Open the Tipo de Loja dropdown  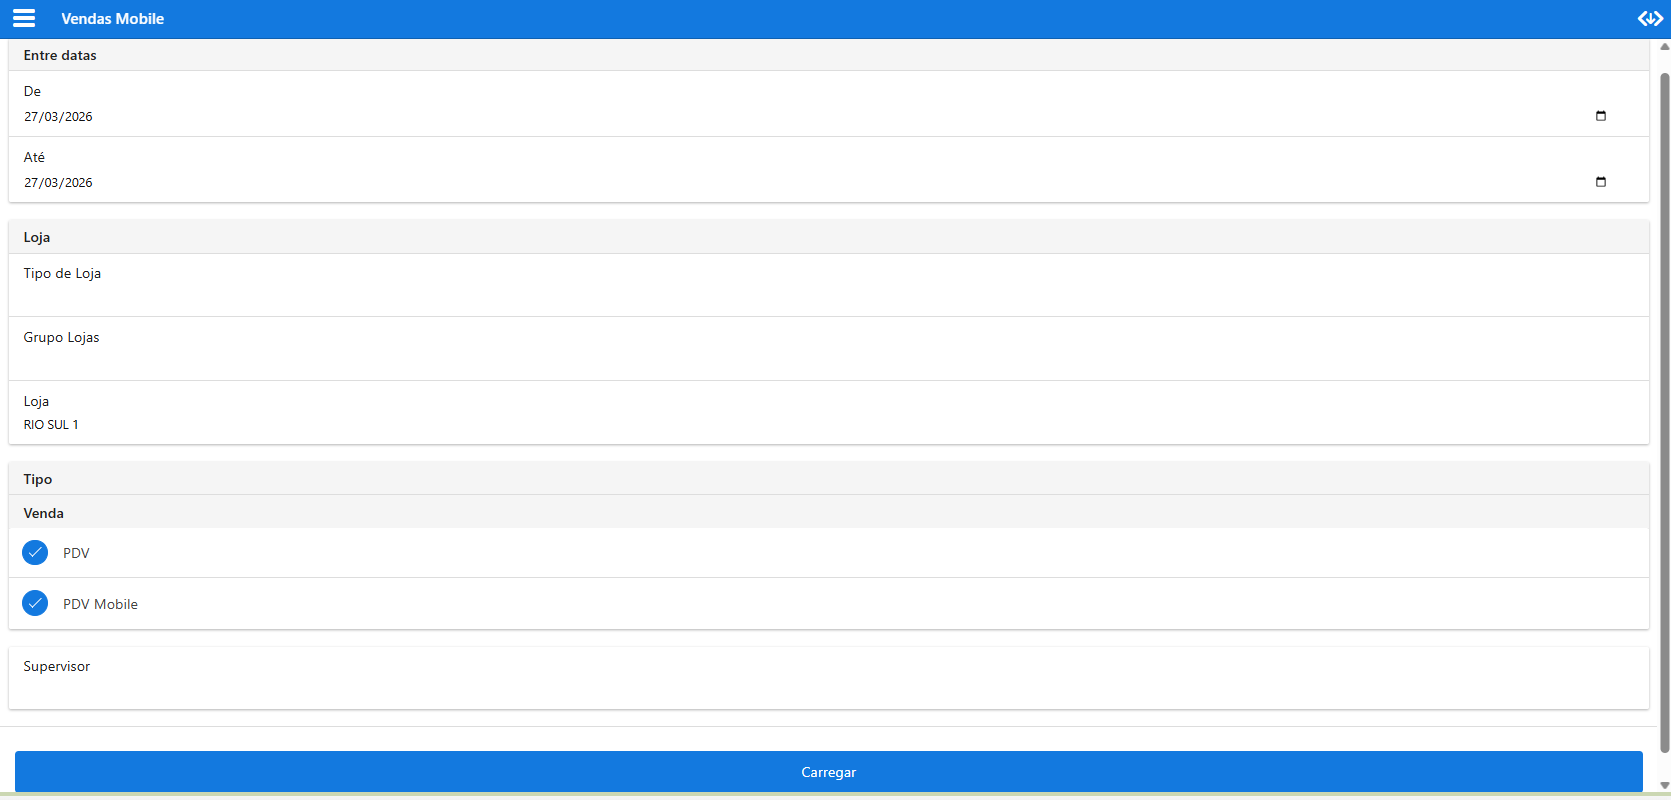tap(828, 286)
